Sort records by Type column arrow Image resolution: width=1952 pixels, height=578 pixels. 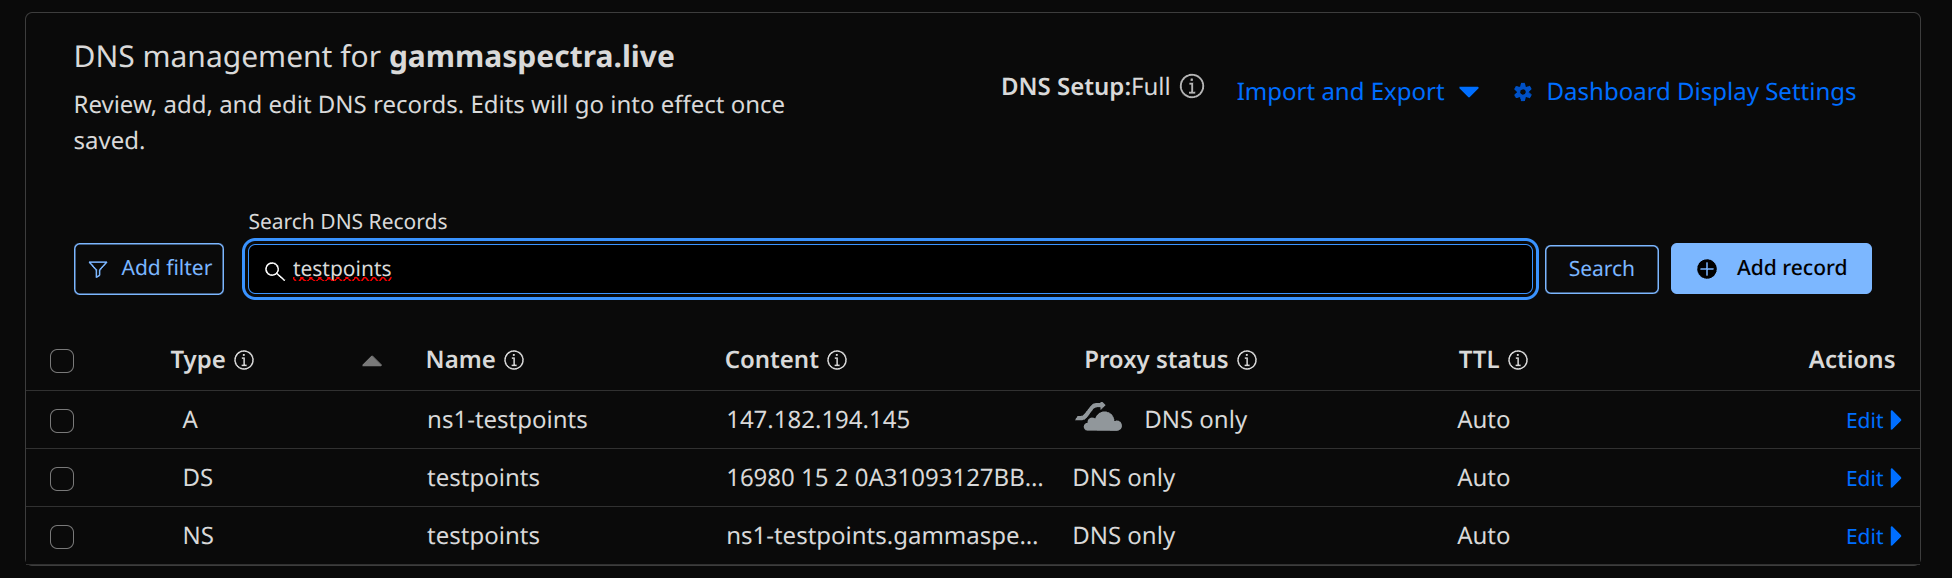[372, 361]
